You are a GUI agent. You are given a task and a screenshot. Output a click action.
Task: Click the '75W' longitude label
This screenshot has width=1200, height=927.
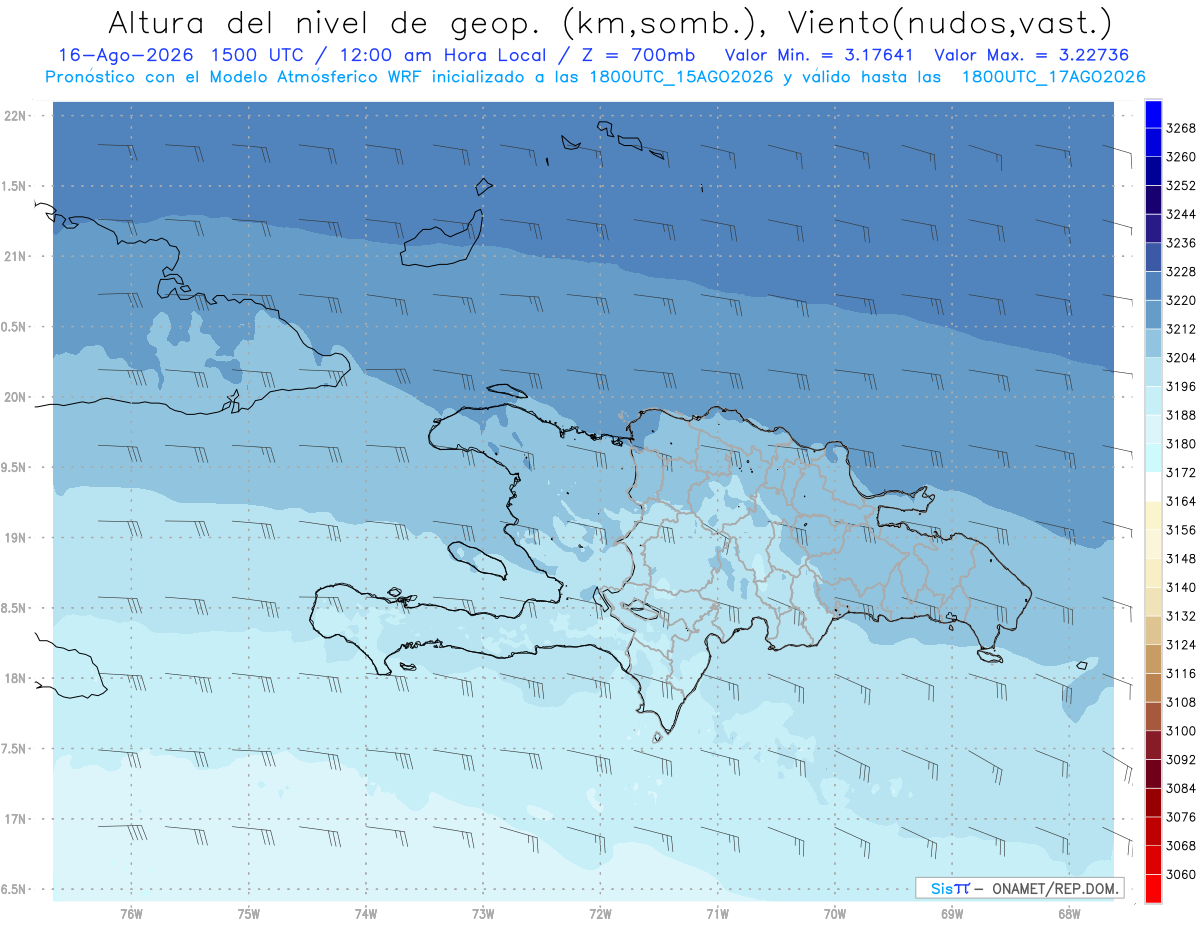tap(249, 913)
